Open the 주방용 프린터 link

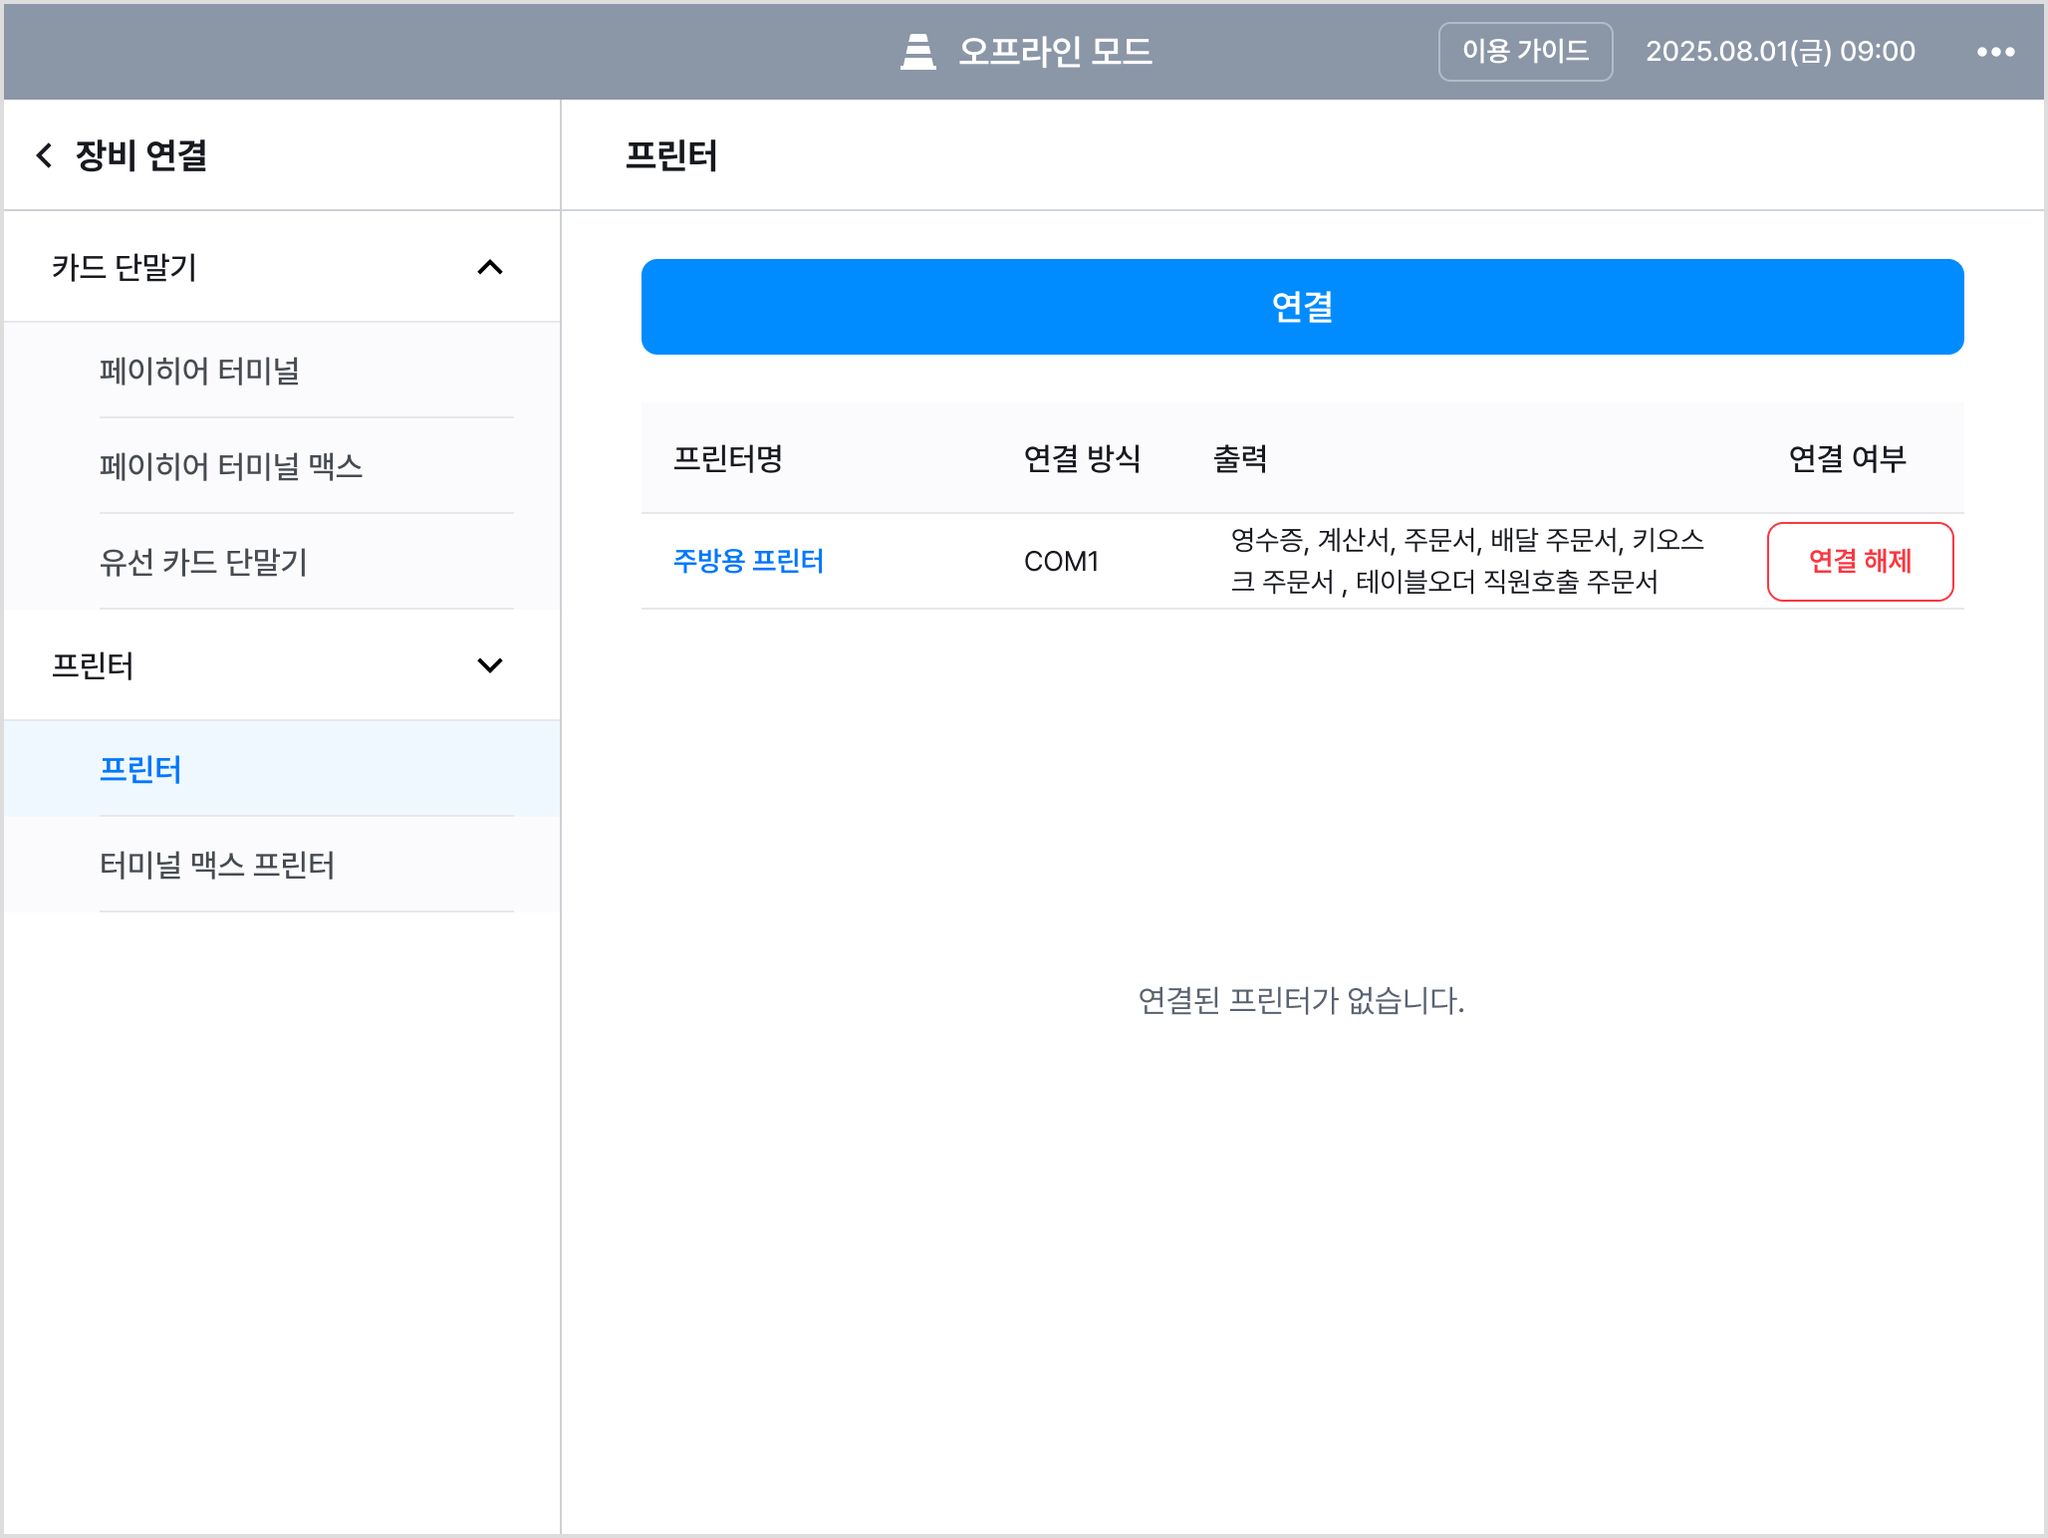748,561
